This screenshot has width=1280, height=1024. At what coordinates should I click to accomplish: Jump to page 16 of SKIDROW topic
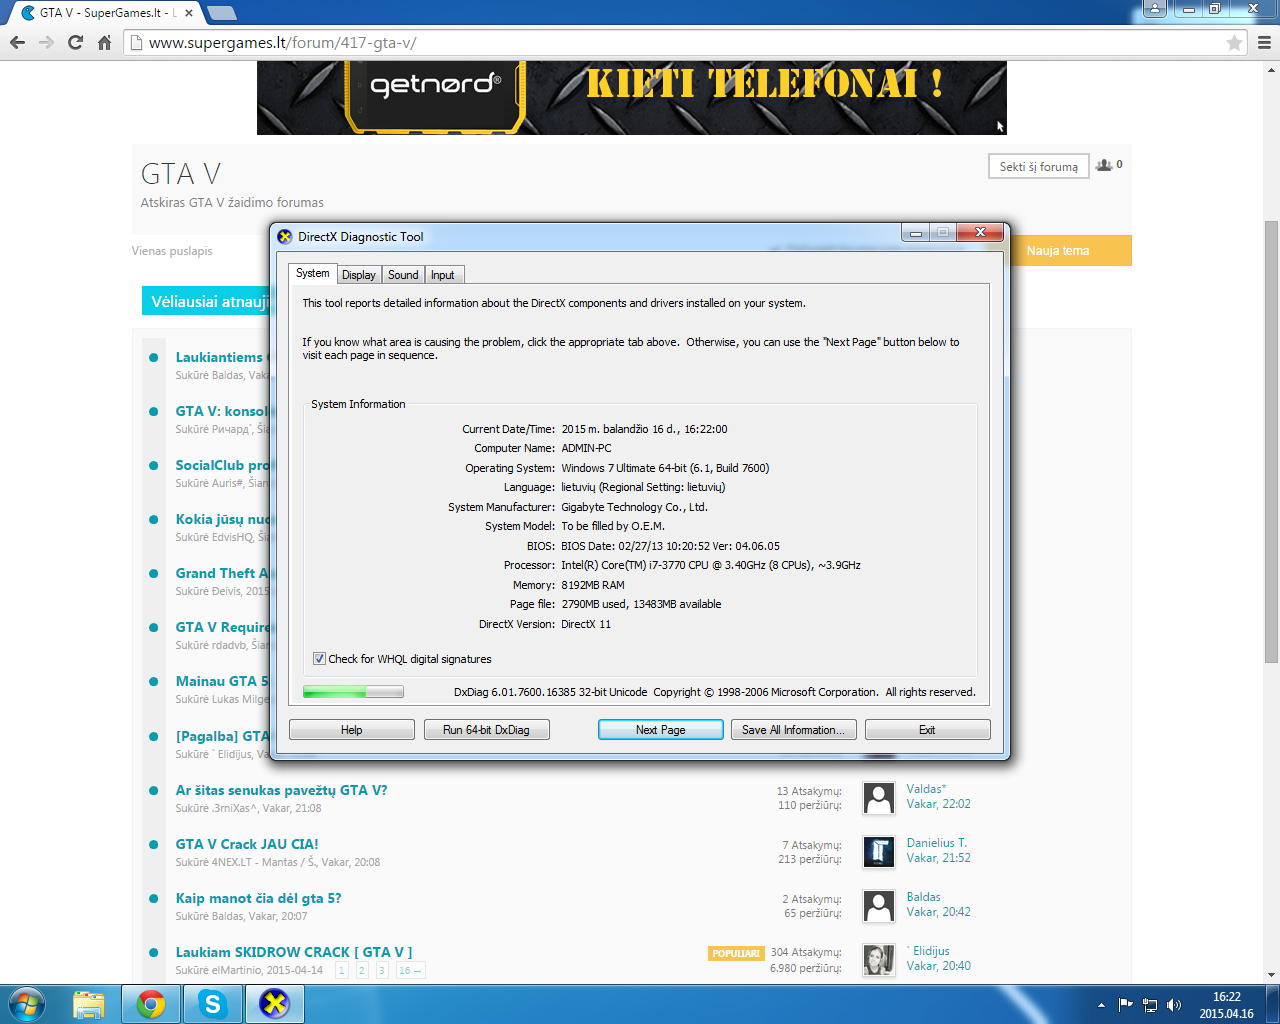tap(410, 970)
